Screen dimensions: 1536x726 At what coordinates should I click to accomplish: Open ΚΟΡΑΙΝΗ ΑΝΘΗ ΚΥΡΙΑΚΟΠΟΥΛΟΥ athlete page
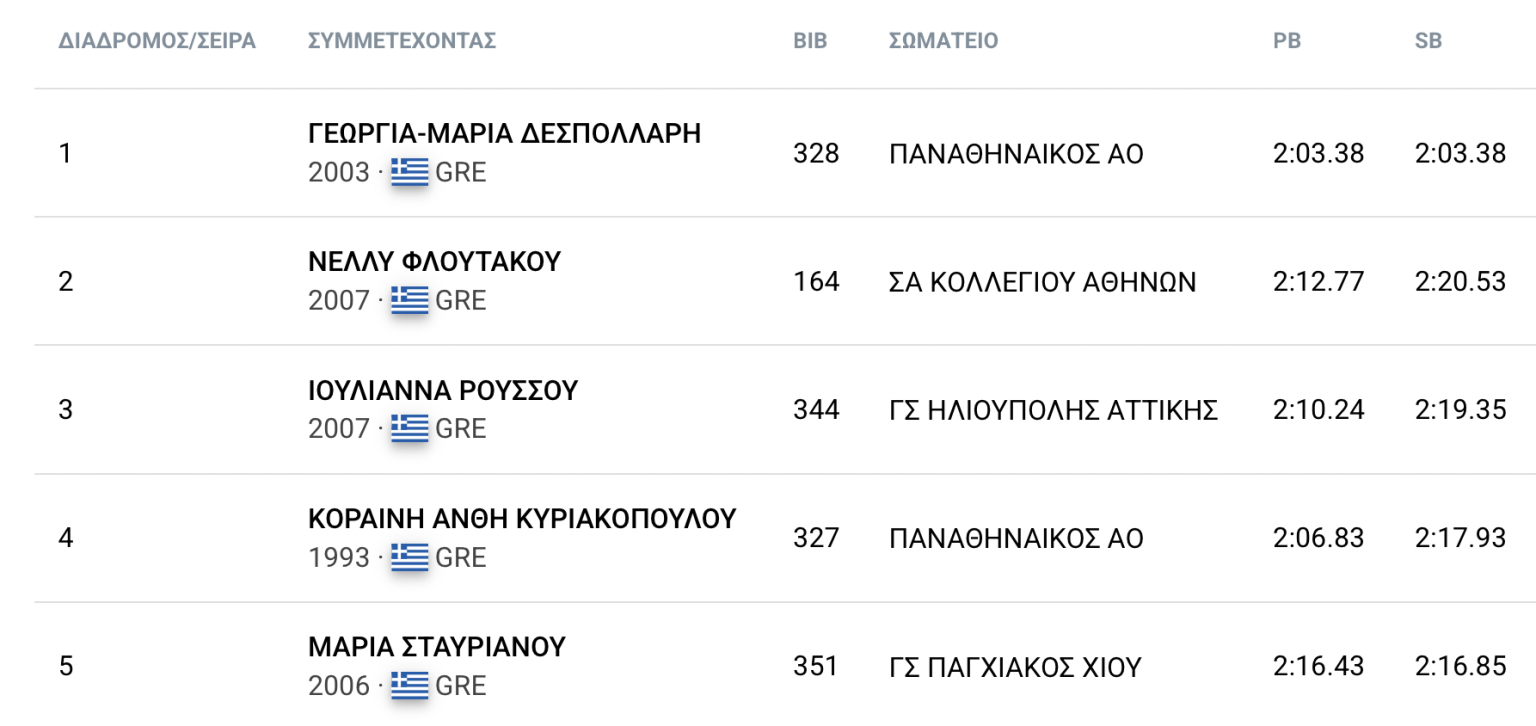click(522, 518)
